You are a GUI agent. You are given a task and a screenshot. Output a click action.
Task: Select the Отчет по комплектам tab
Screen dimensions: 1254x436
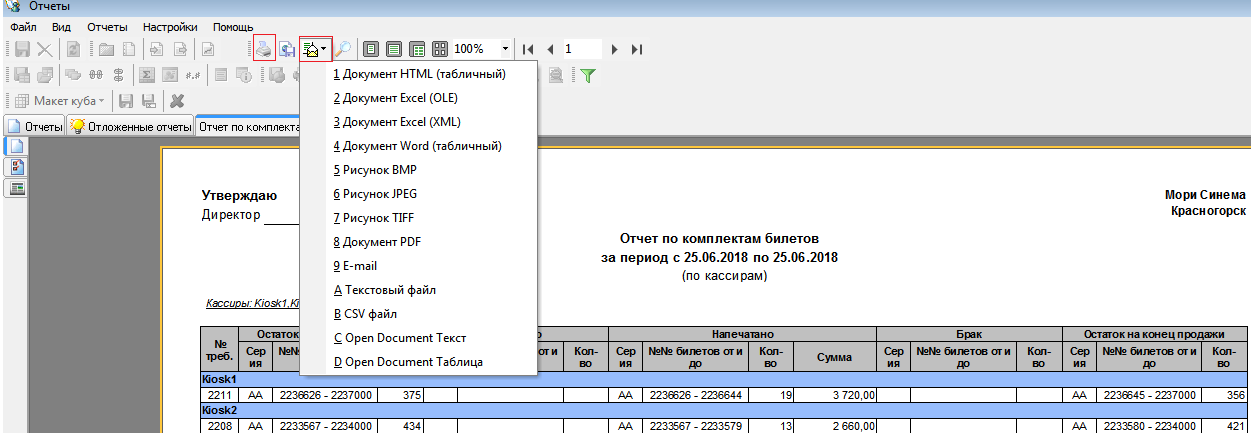248,126
